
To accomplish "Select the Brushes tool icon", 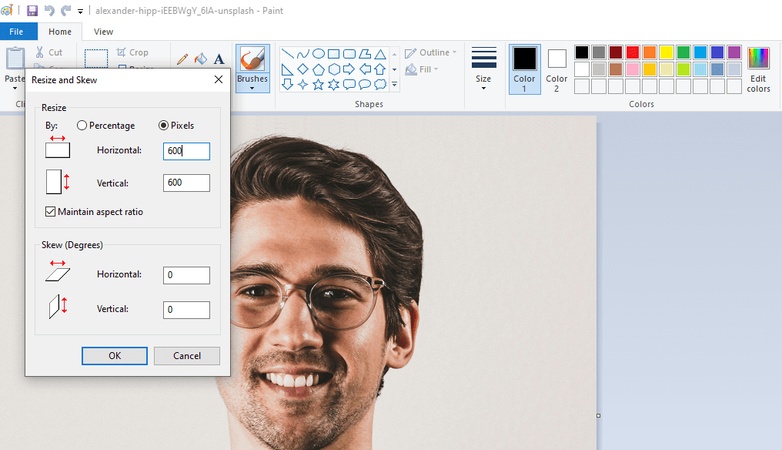I will point(252,59).
